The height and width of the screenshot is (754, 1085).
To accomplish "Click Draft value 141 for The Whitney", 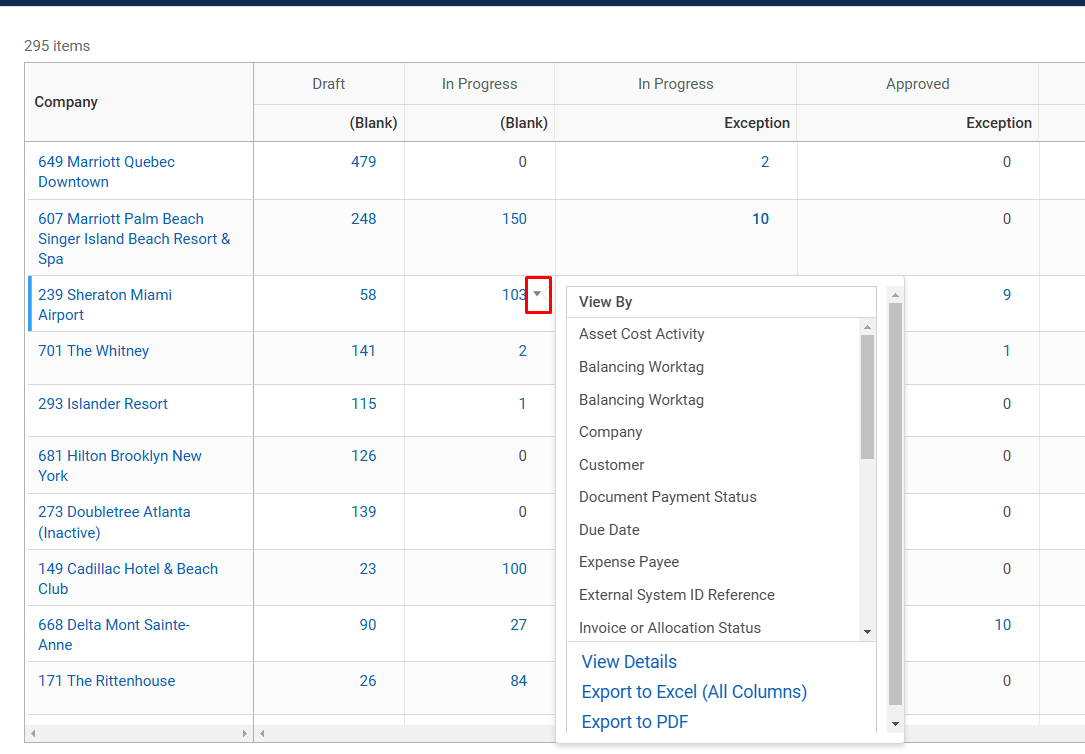I will [363, 351].
